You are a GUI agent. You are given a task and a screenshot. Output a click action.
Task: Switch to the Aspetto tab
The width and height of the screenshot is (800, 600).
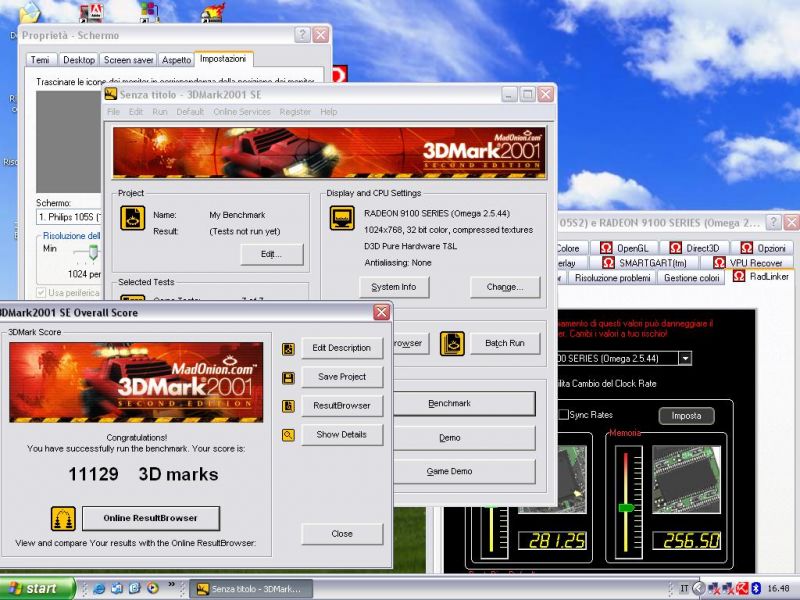[176, 60]
